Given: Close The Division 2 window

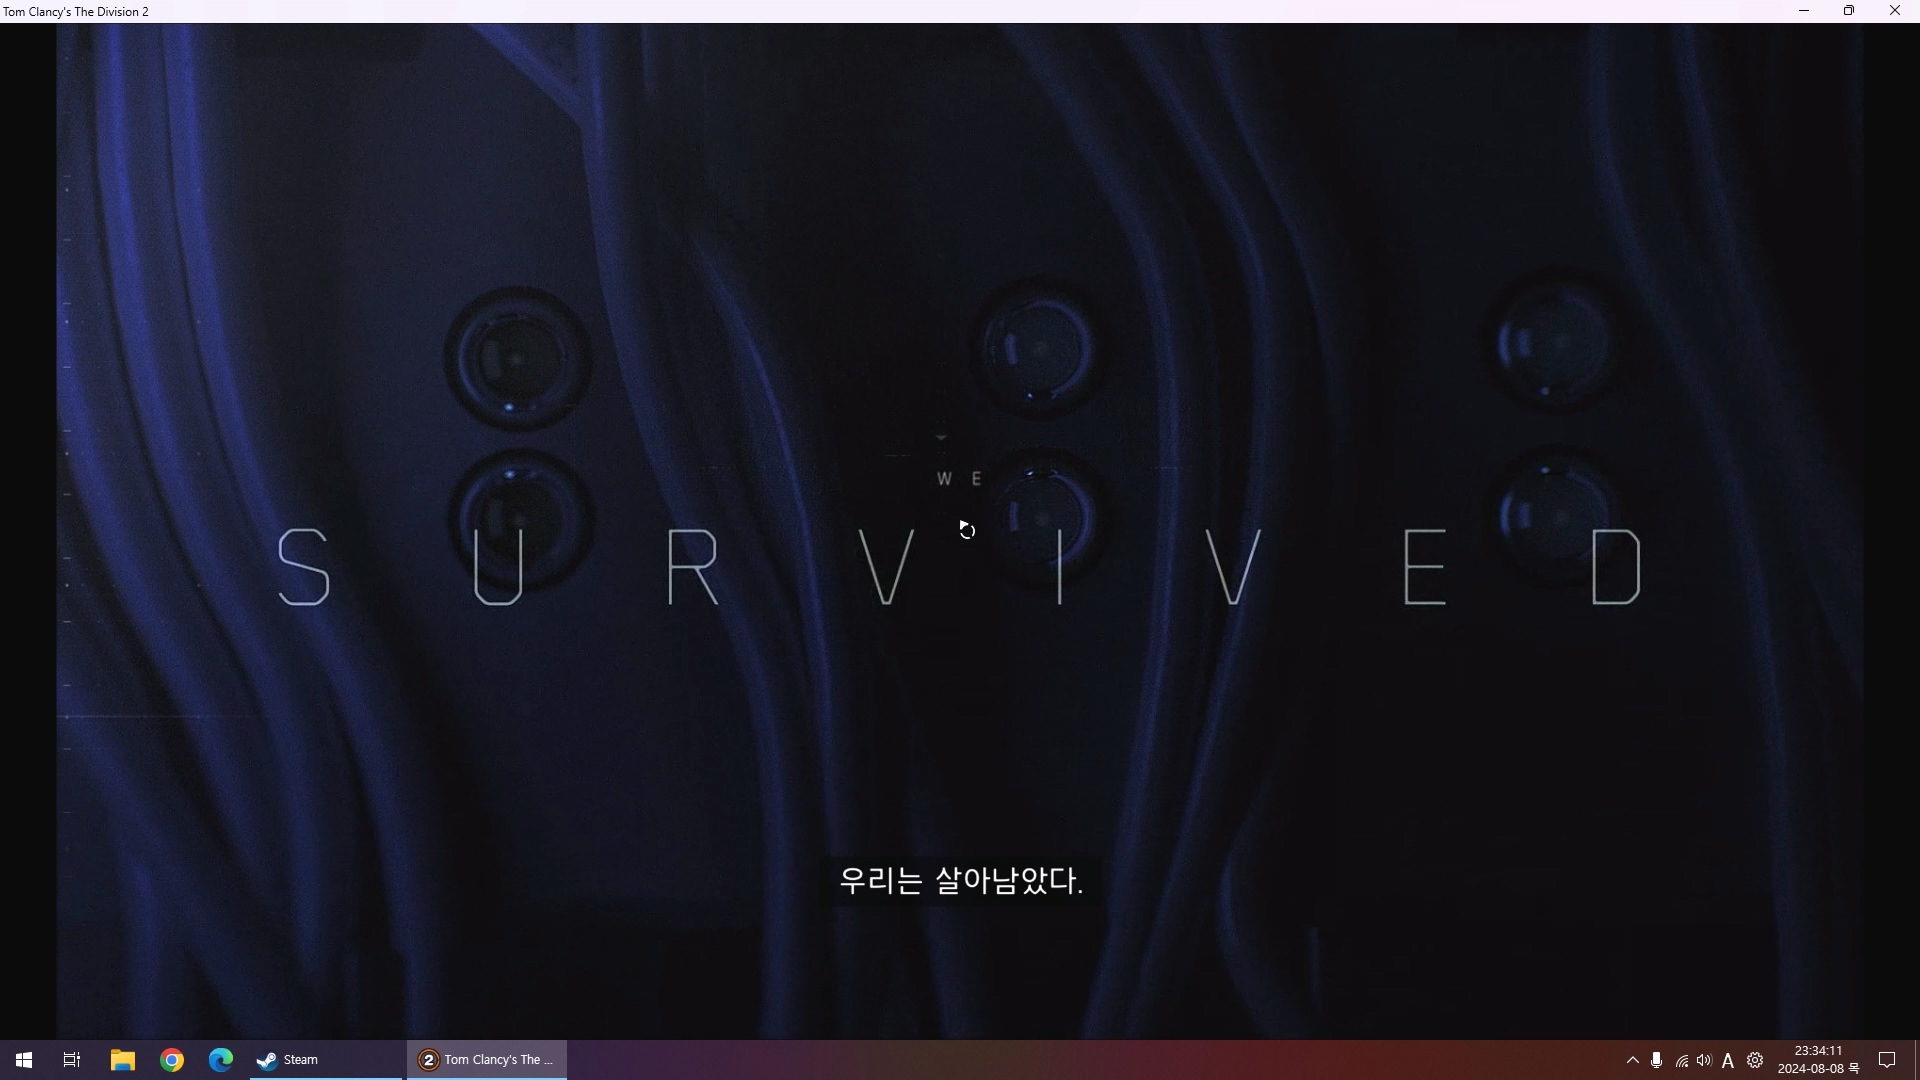Looking at the screenshot, I should (1894, 11).
